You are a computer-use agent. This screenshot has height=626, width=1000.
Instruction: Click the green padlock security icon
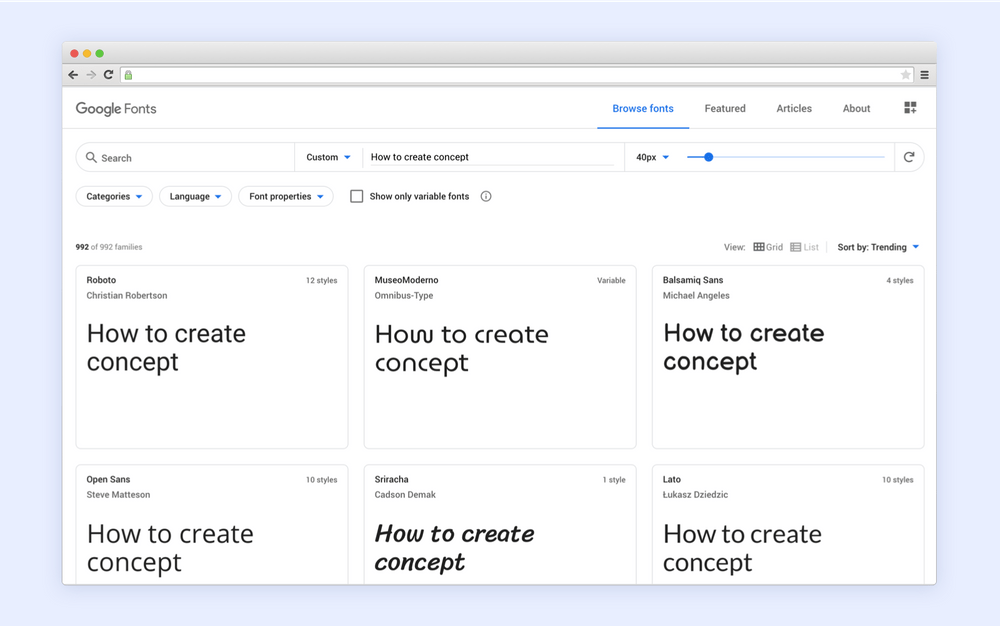point(128,75)
